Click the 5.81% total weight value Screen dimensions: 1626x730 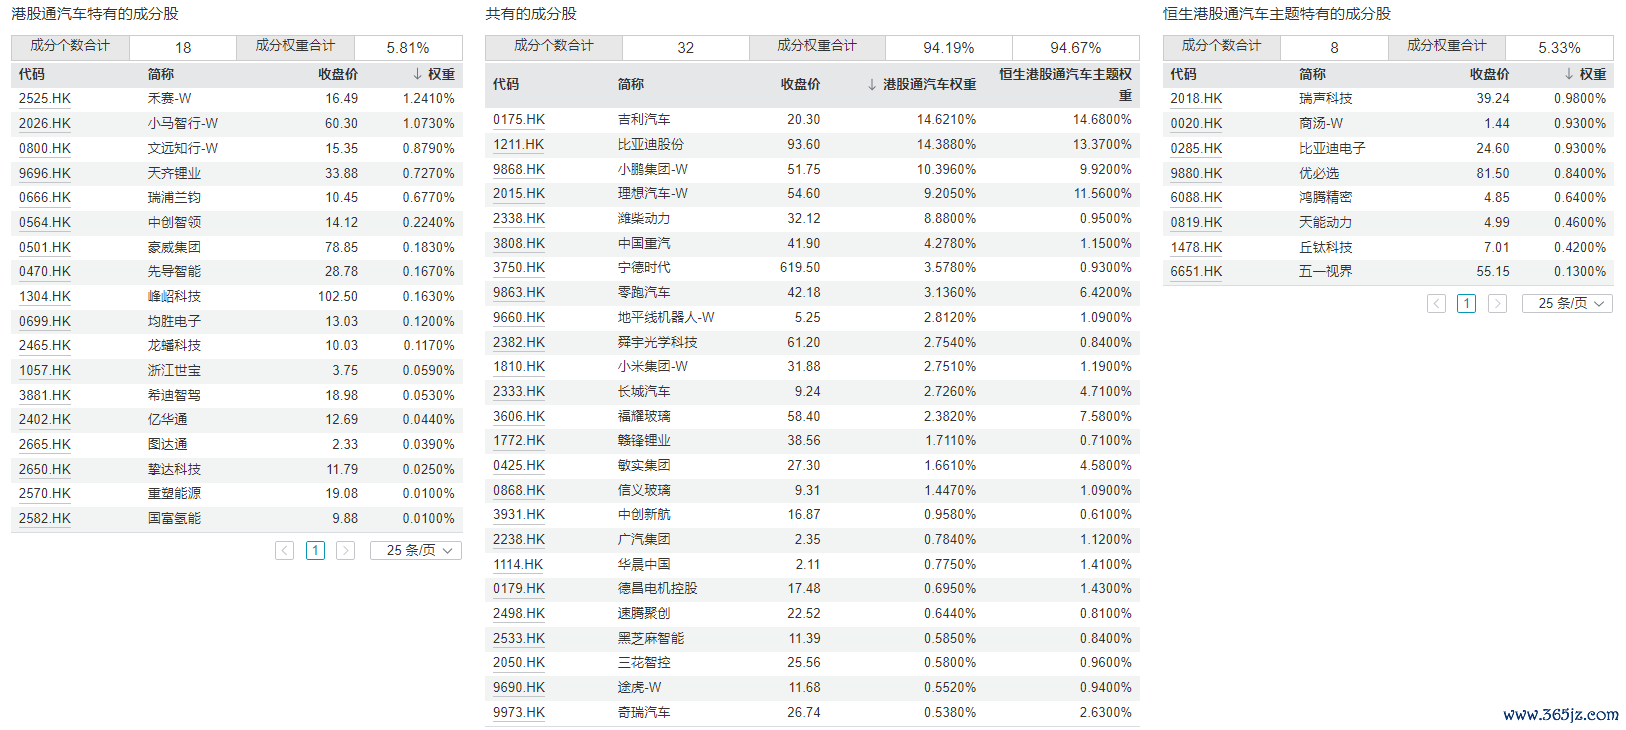[x=408, y=48]
